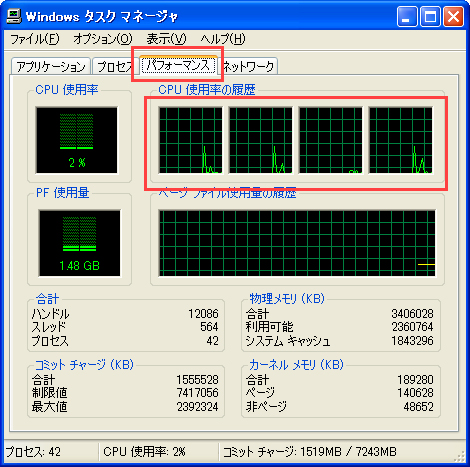This screenshot has width=470, height=467.
Task: Open the ファイル(F) menu
Action: click(x=35, y=39)
